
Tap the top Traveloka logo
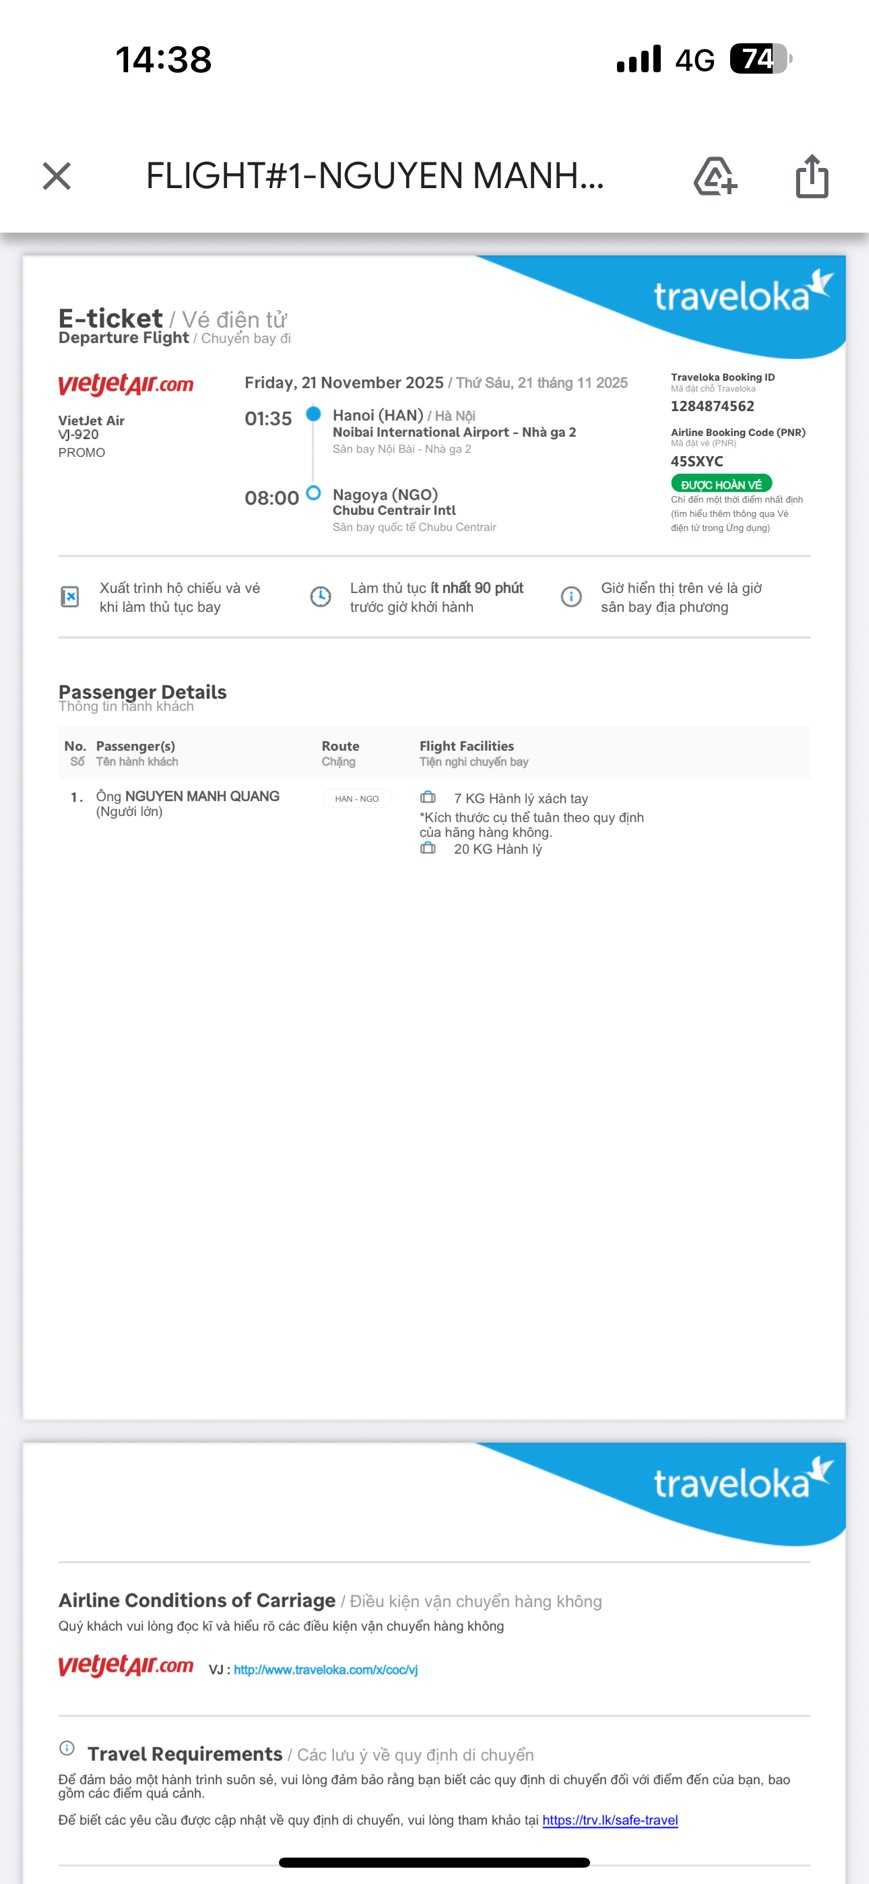point(741,294)
